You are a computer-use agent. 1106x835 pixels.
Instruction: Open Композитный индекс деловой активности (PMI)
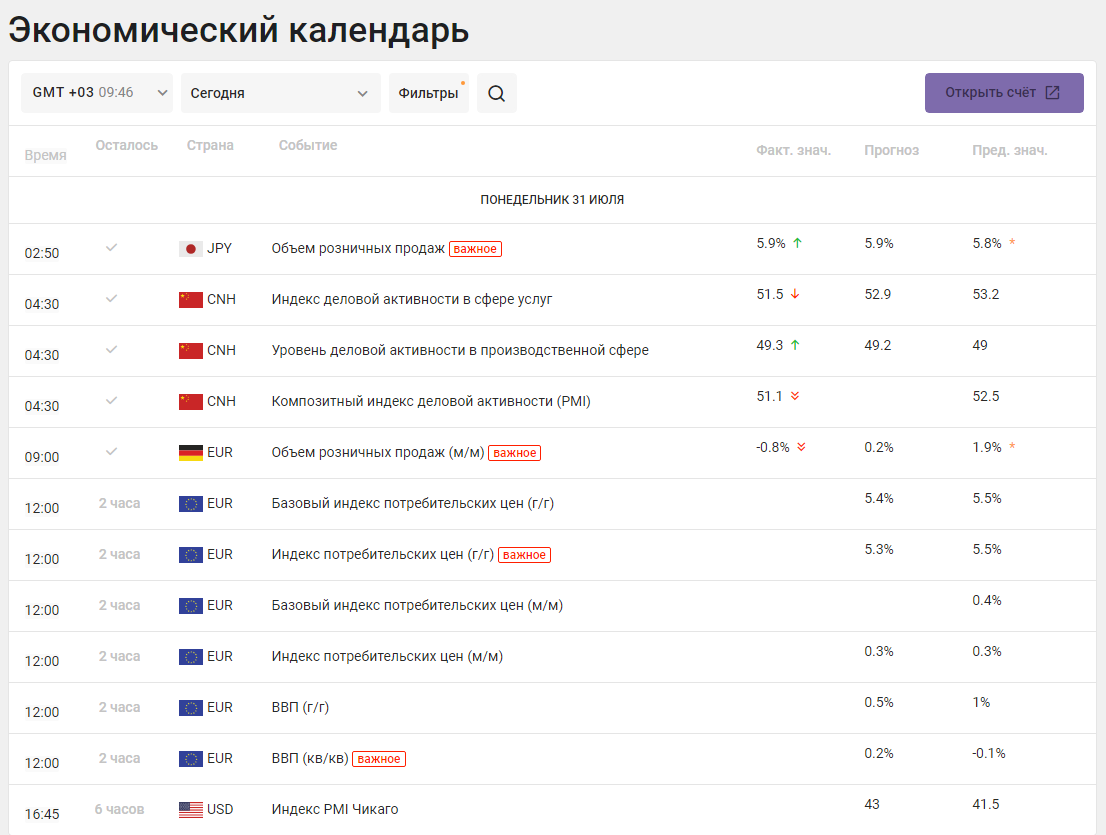click(431, 401)
